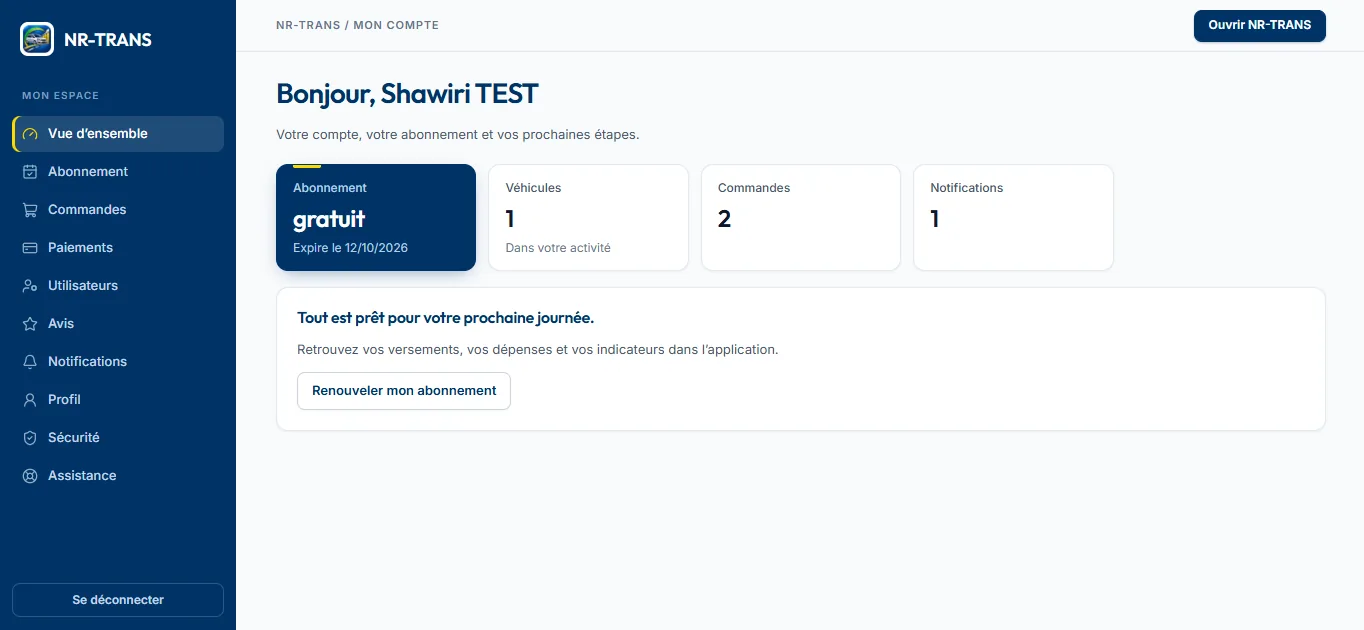Open the Assistance sidebar menu item
Screen dimensions: 1364x630
(118, 476)
